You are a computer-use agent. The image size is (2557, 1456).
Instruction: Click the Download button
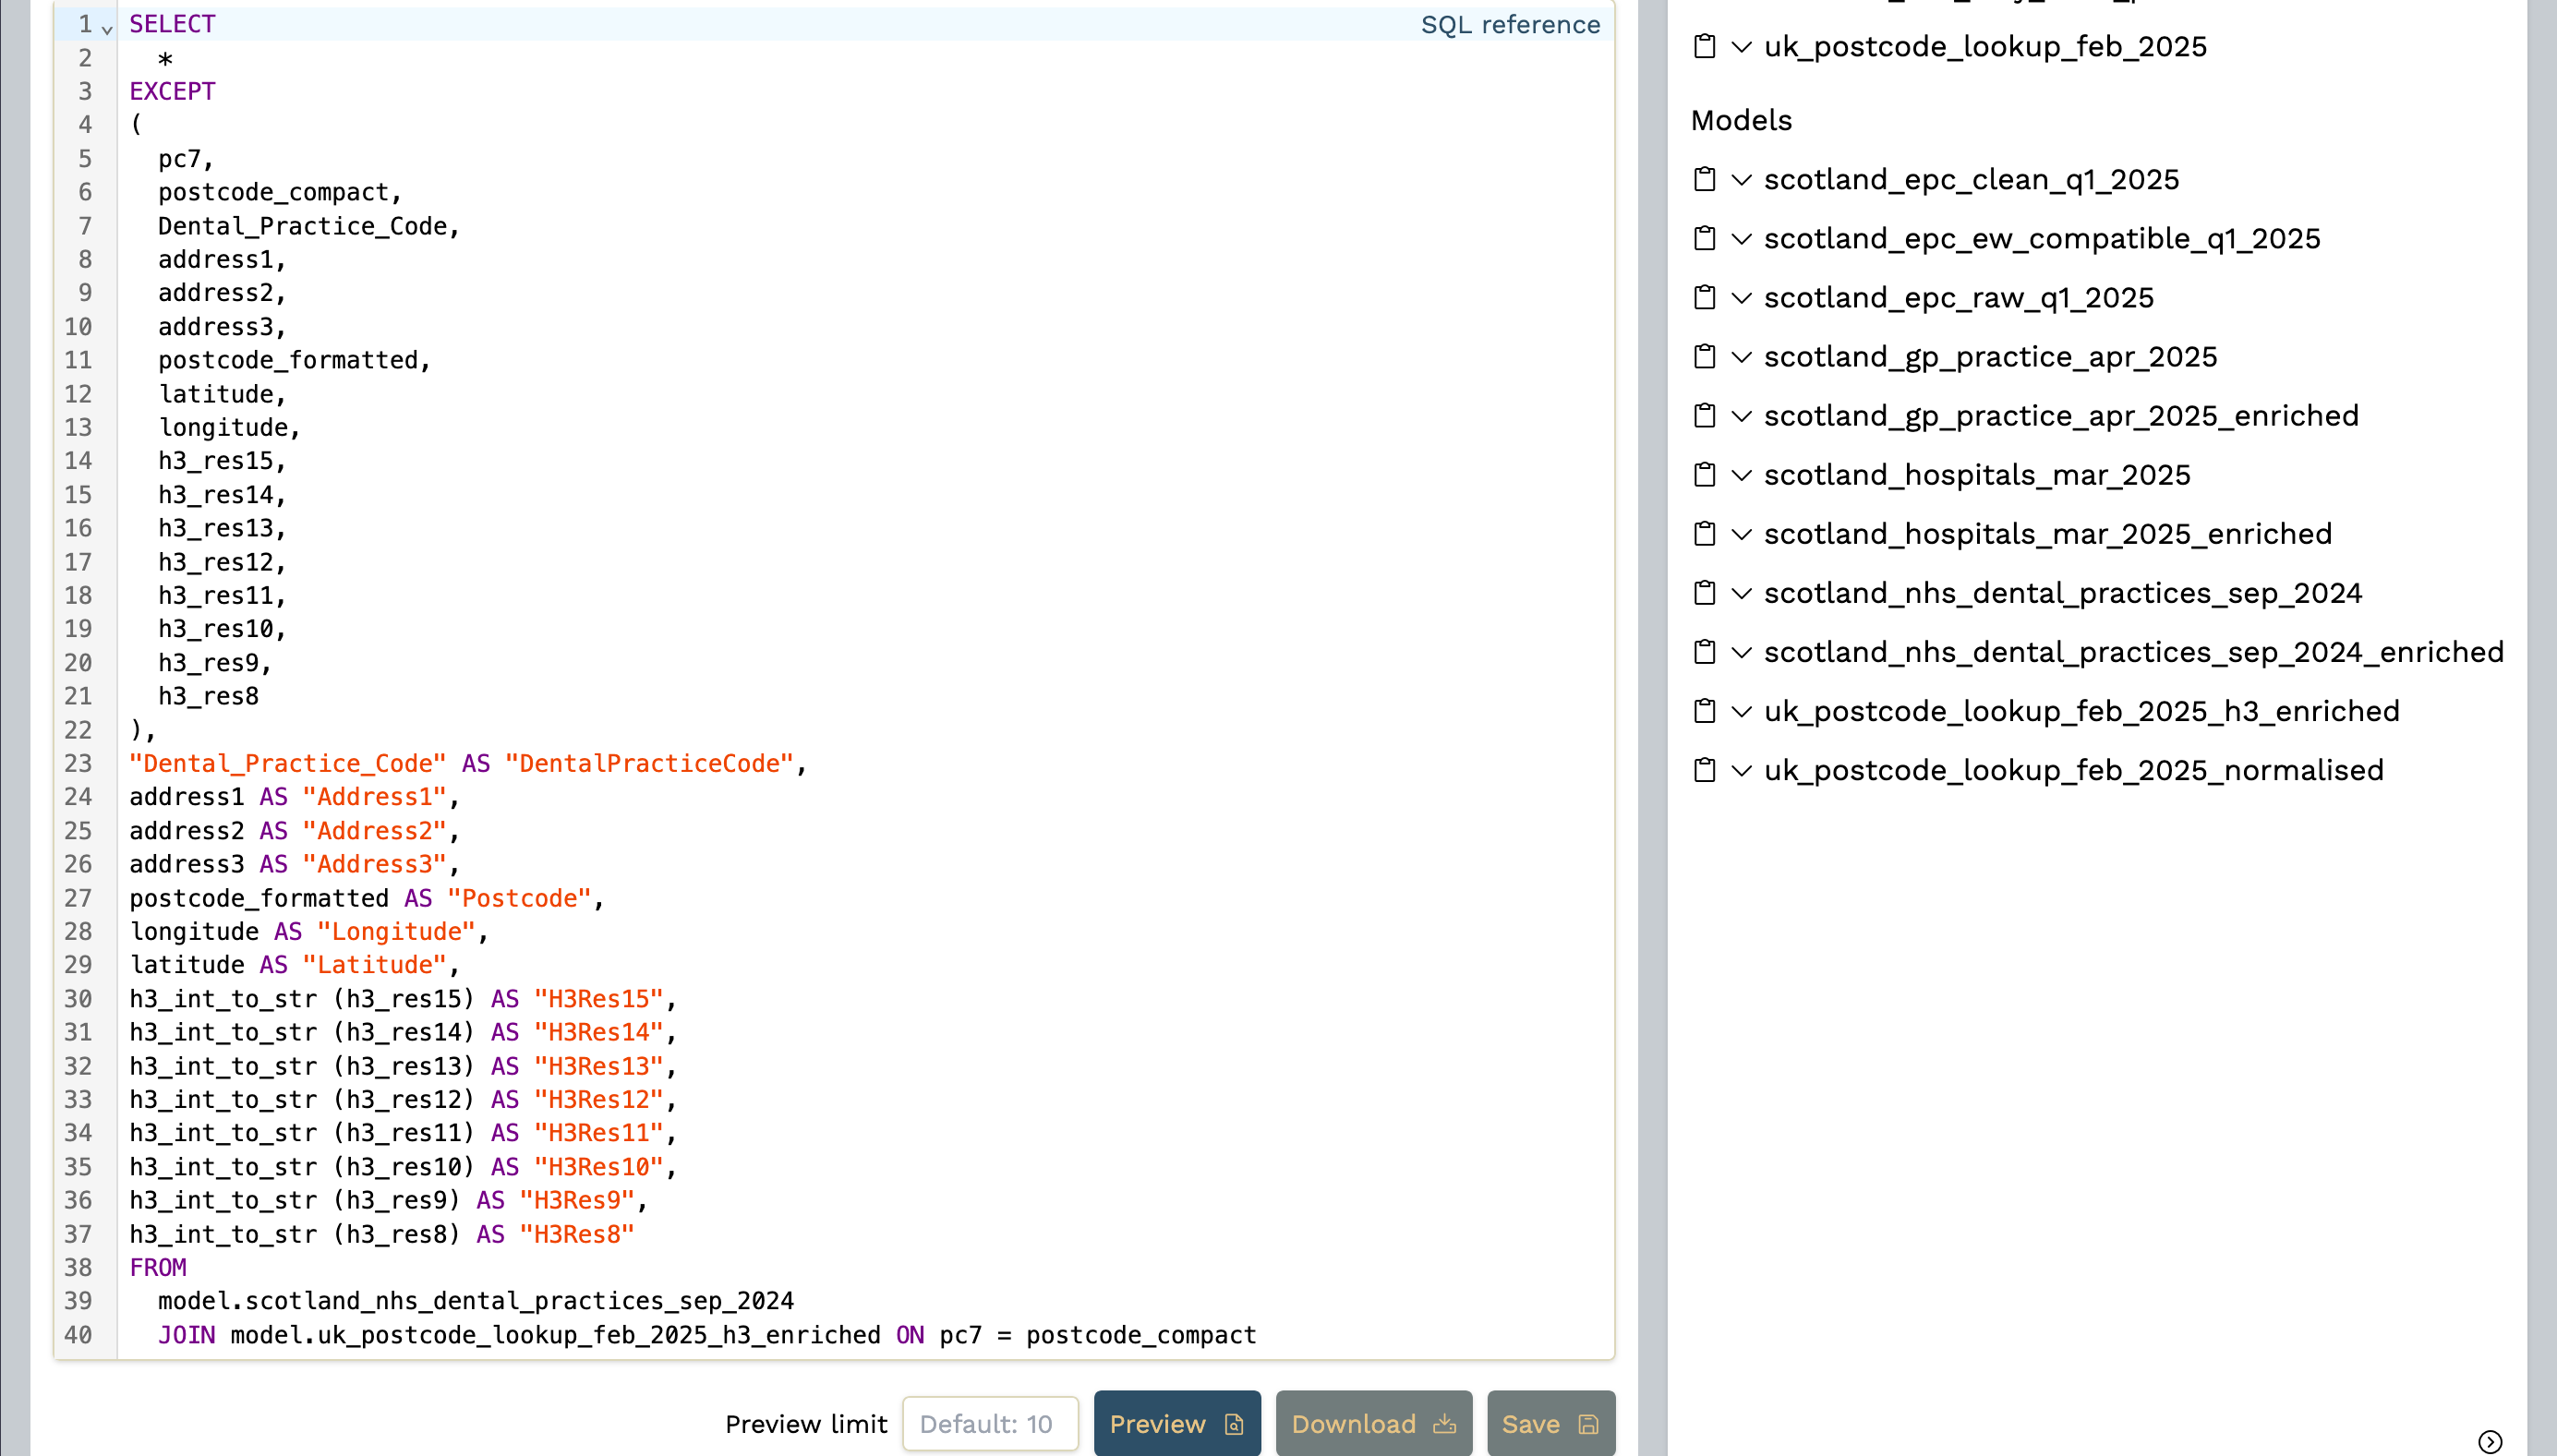pos(1372,1423)
